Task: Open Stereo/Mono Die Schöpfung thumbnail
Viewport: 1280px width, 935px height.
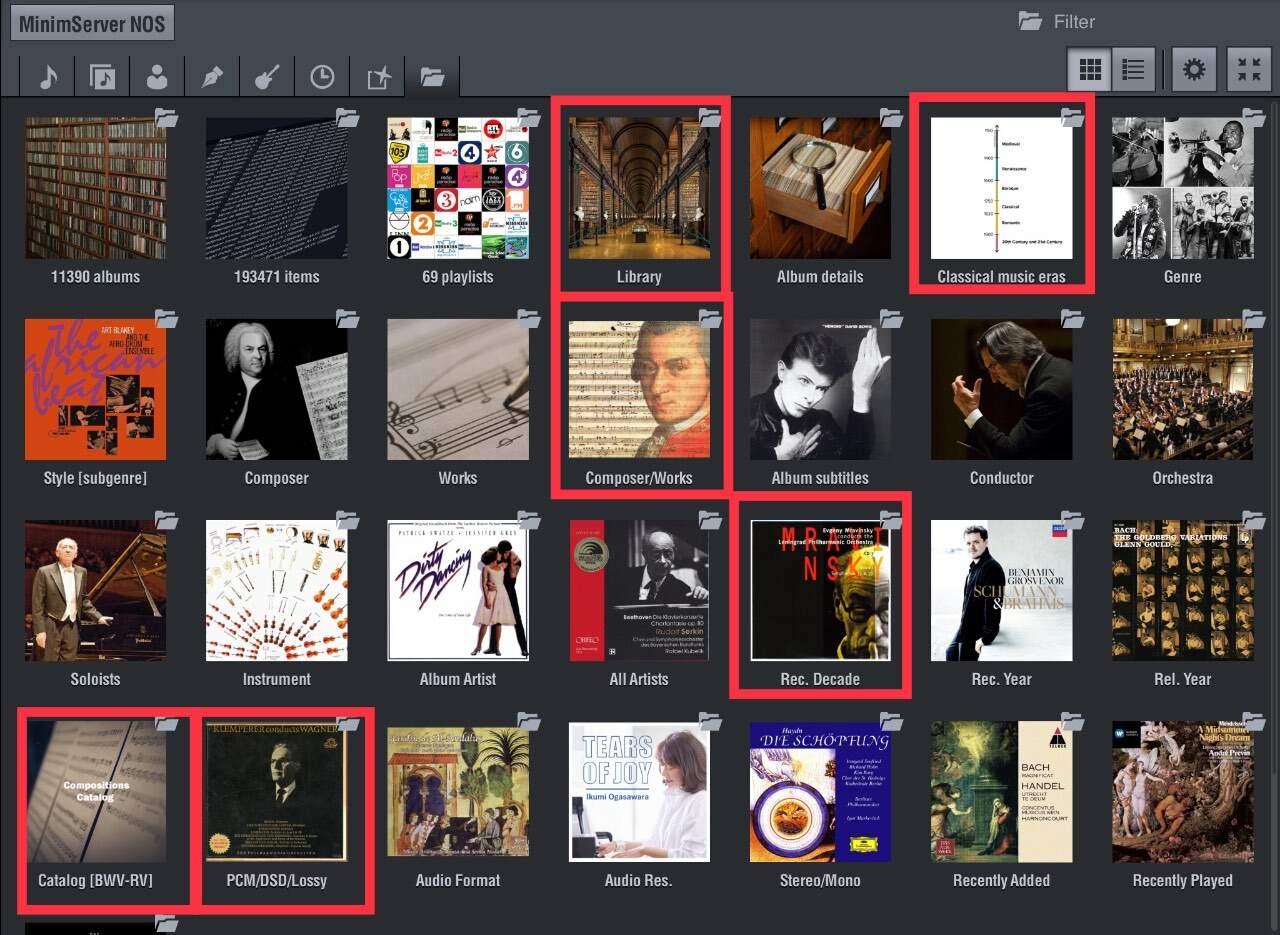Action: pos(820,791)
